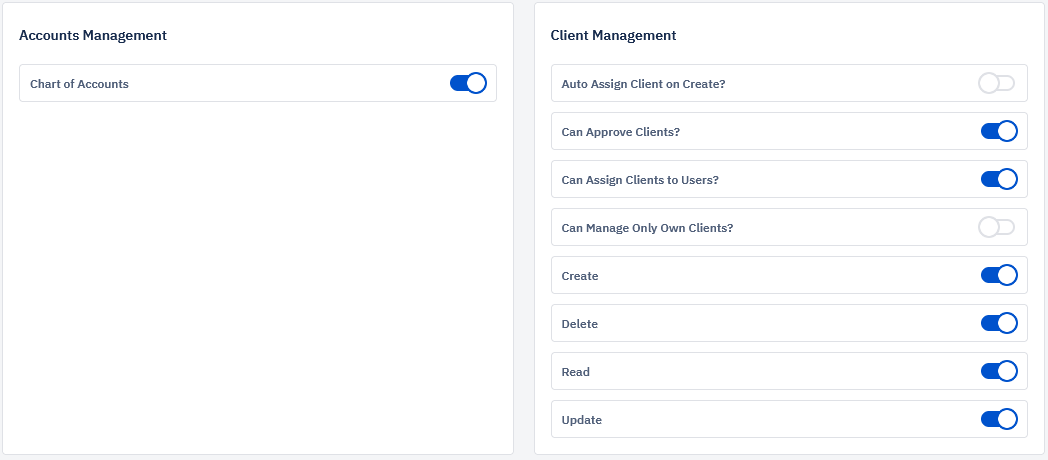Click the Read label text
The height and width of the screenshot is (460, 1048).
coord(576,372)
